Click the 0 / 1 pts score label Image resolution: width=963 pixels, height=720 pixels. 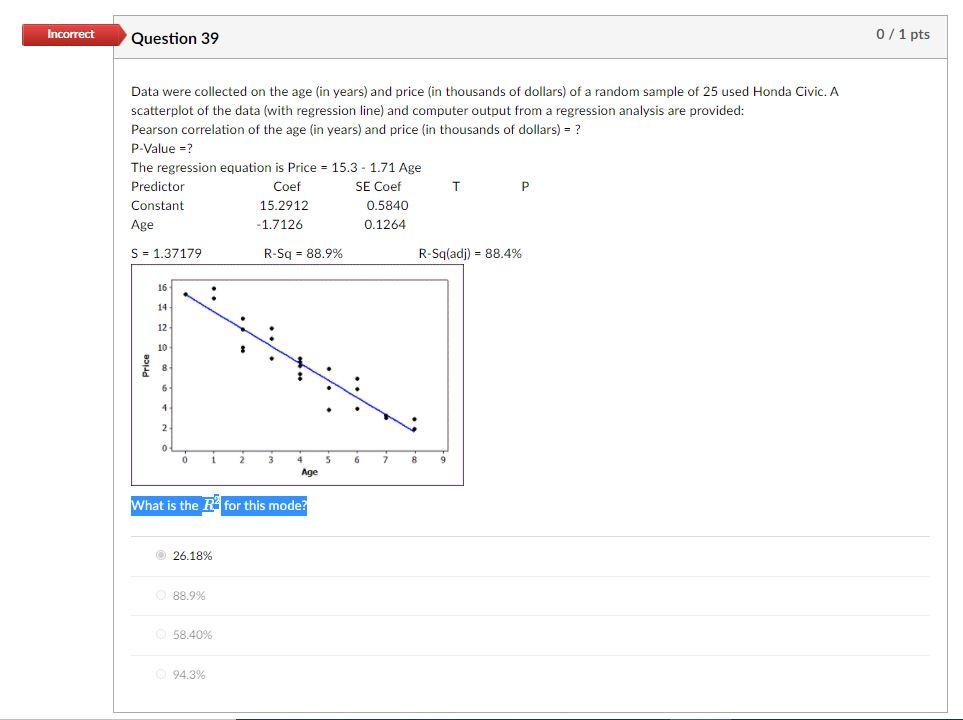902,33
